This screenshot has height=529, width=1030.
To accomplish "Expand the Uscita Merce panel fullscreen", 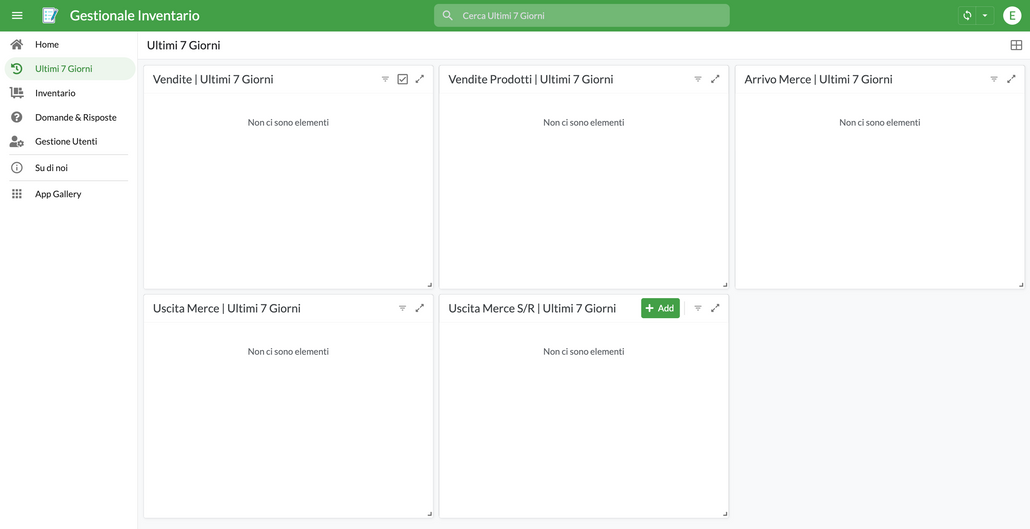I will (420, 308).
